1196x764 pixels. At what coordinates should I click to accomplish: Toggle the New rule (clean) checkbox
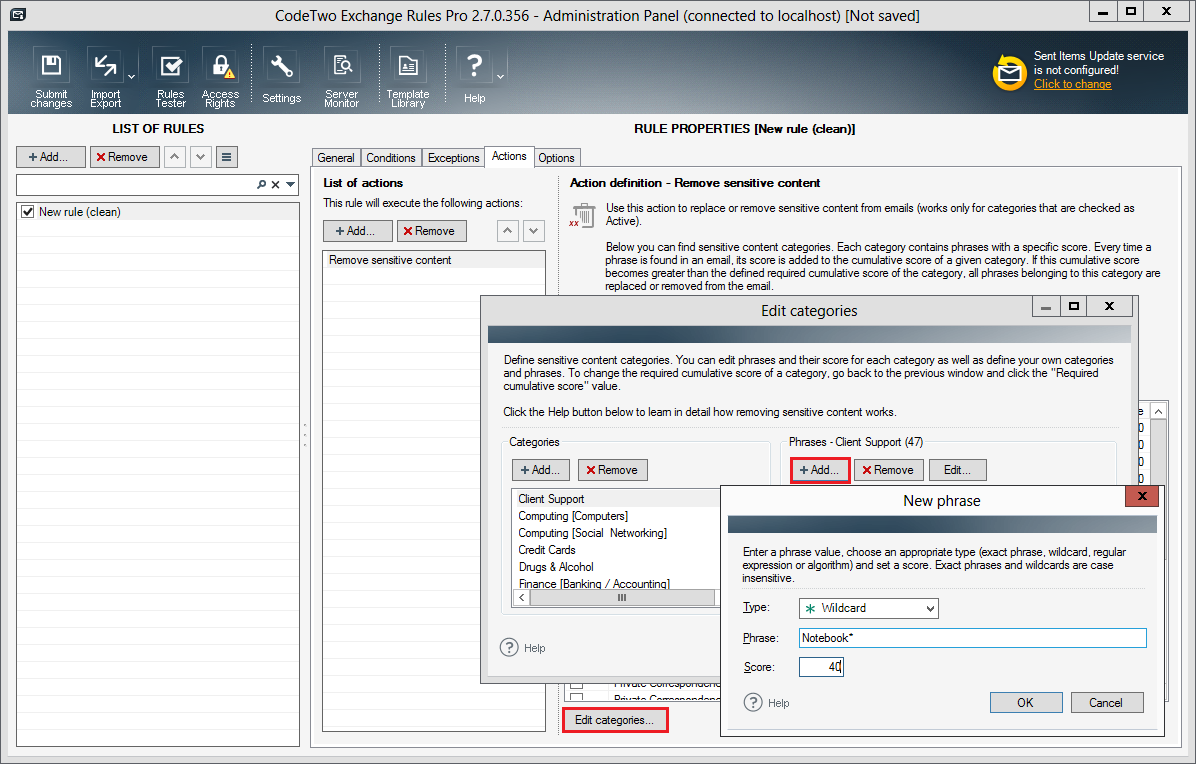point(28,212)
